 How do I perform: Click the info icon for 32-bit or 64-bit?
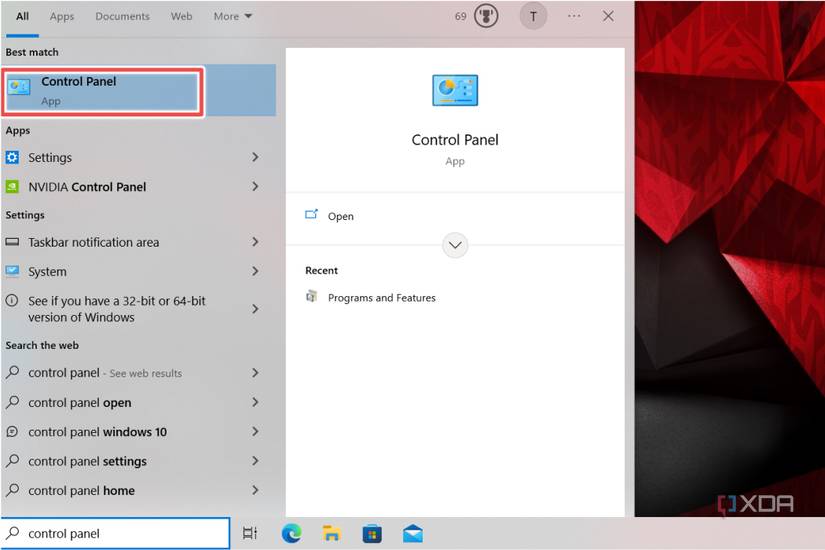pos(12,301)
